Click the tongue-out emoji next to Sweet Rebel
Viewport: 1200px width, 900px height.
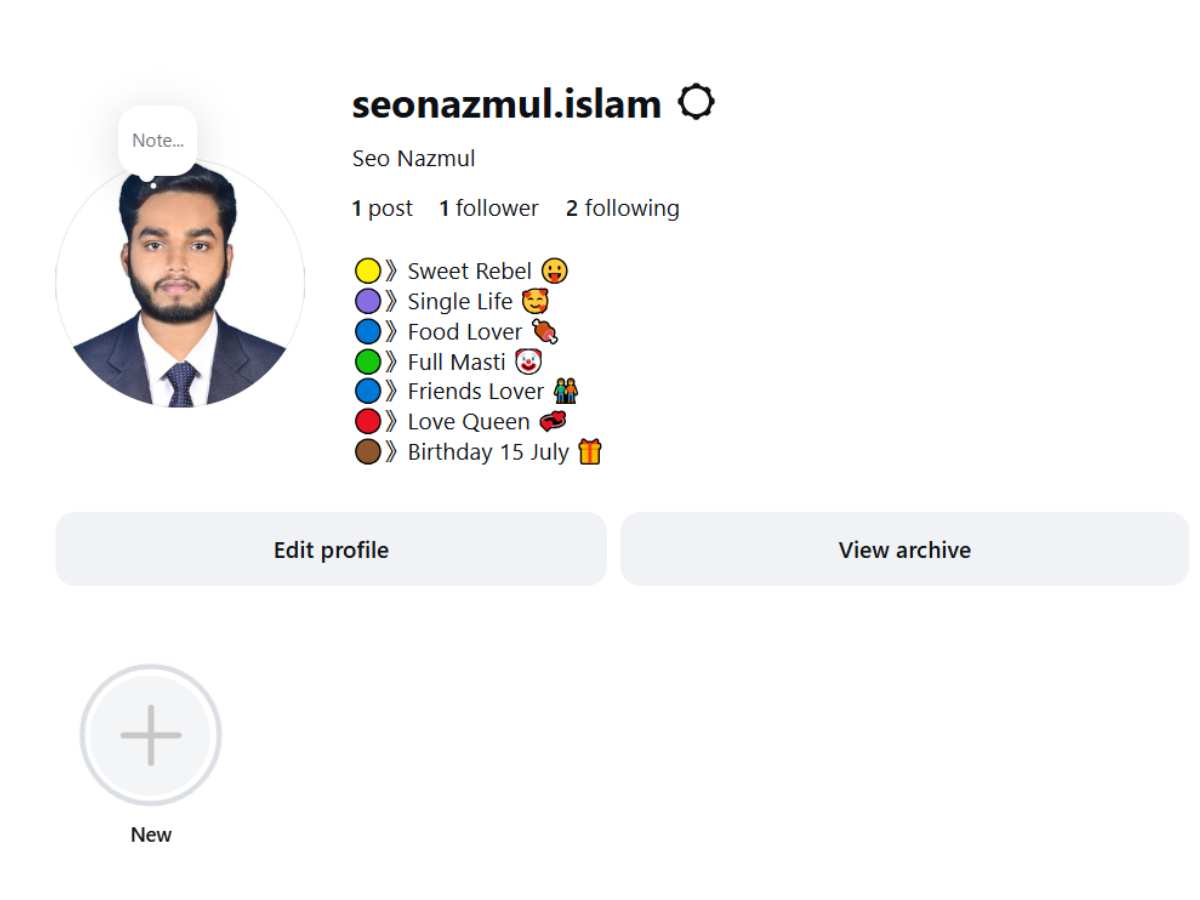tap(554, 270)
